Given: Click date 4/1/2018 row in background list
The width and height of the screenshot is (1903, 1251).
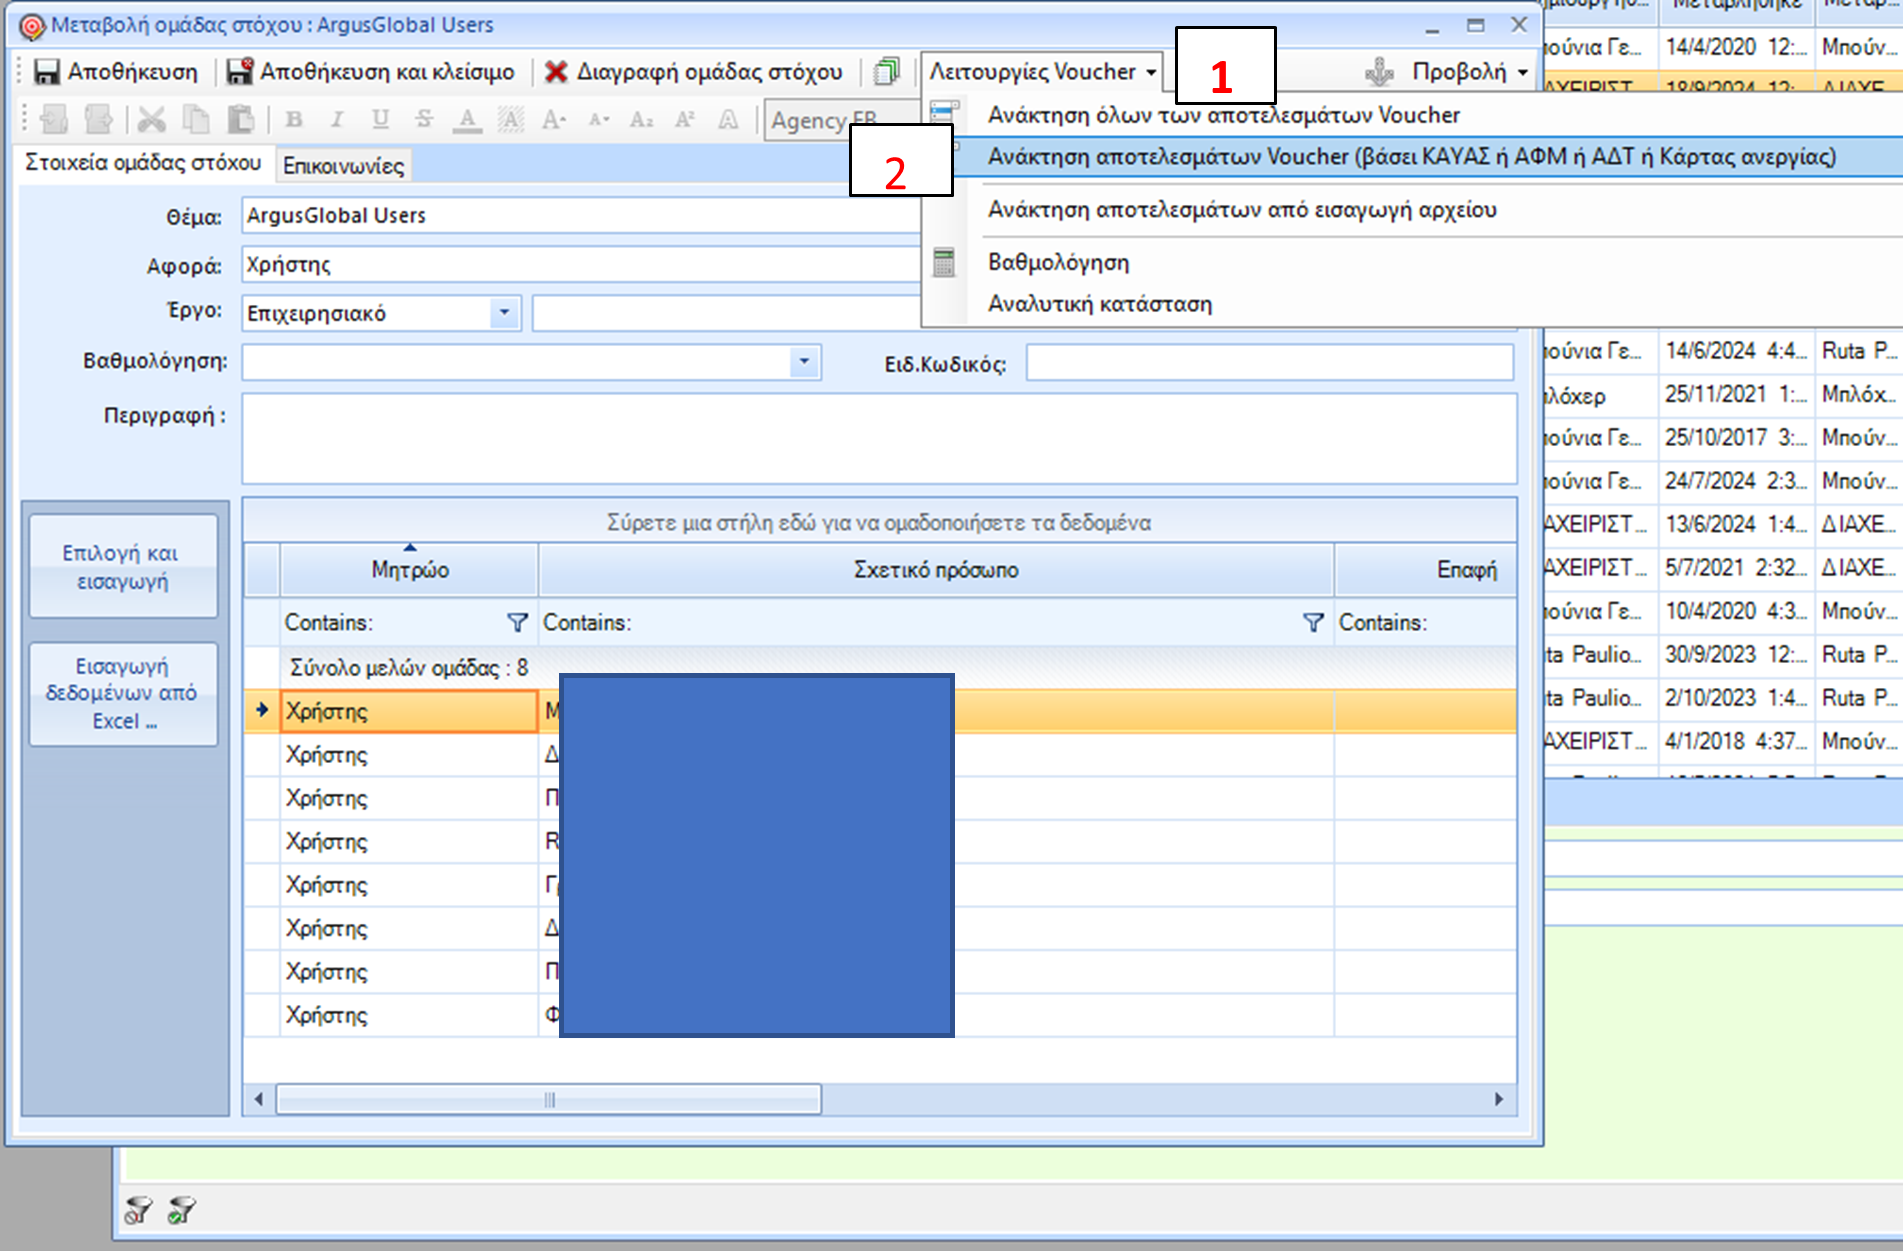Looking at the screenshot, I should click(x=1735, y=741).
